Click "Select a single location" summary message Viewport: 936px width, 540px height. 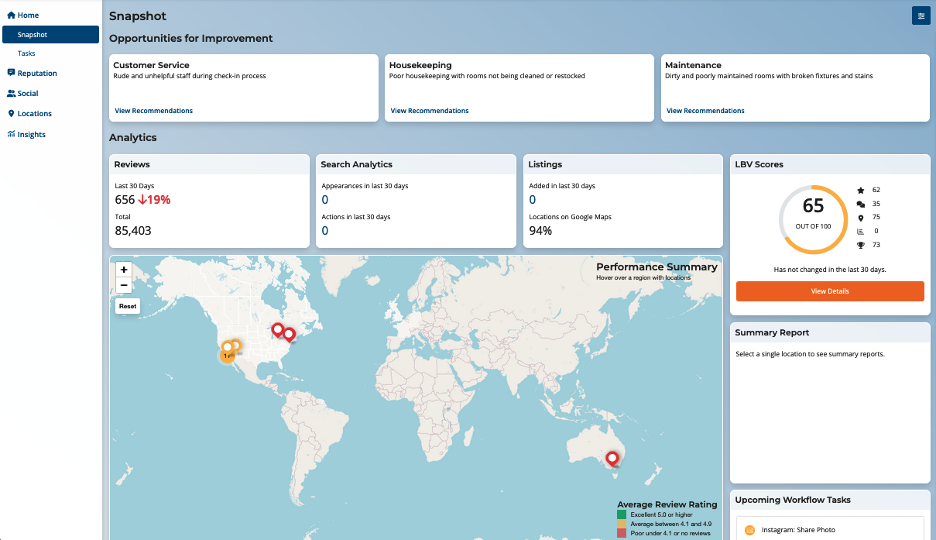(x=810, y=354)
